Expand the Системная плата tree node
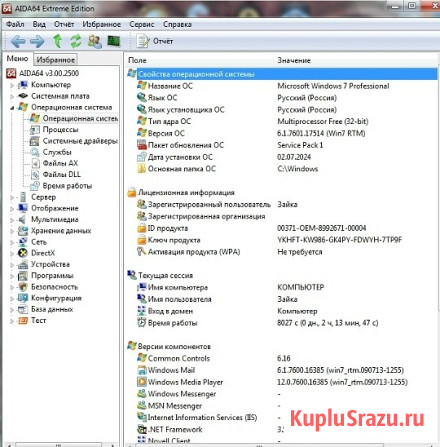 (12, 97)
